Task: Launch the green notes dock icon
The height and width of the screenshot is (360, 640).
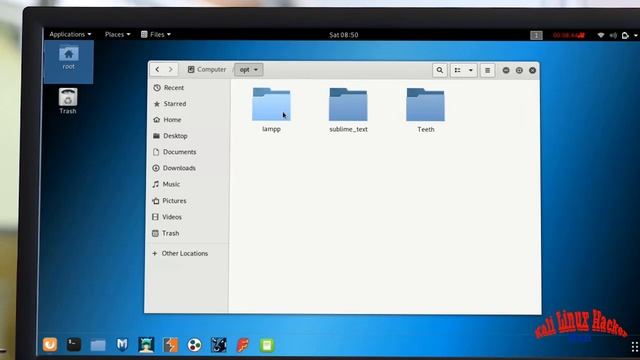Action: 267,345
